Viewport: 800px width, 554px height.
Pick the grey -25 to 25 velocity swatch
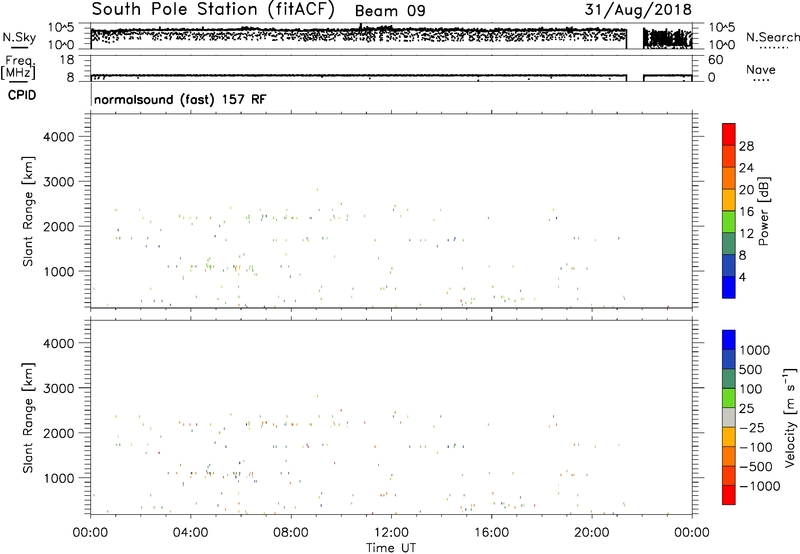[x=729, y=418]
